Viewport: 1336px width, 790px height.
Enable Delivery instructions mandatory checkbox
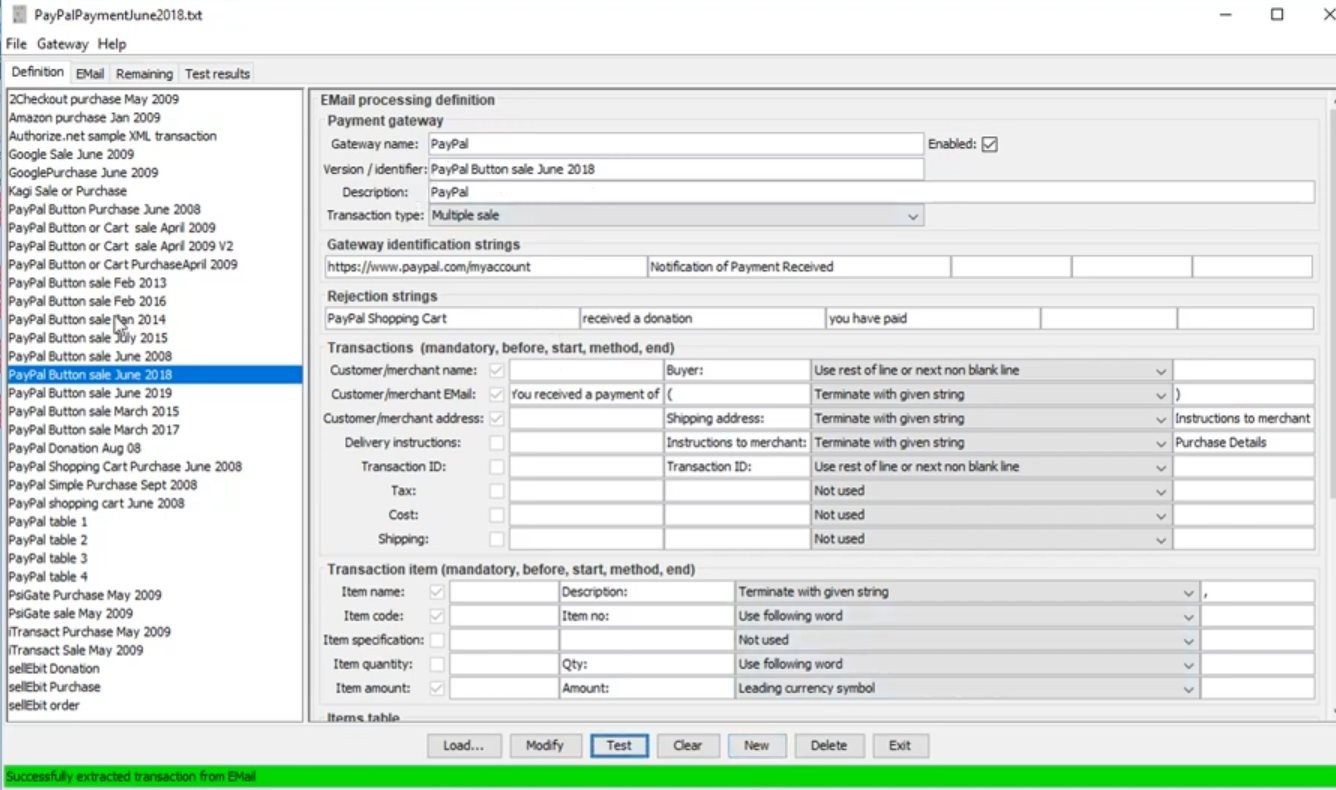pyautogui.click(x=497, y=442)
